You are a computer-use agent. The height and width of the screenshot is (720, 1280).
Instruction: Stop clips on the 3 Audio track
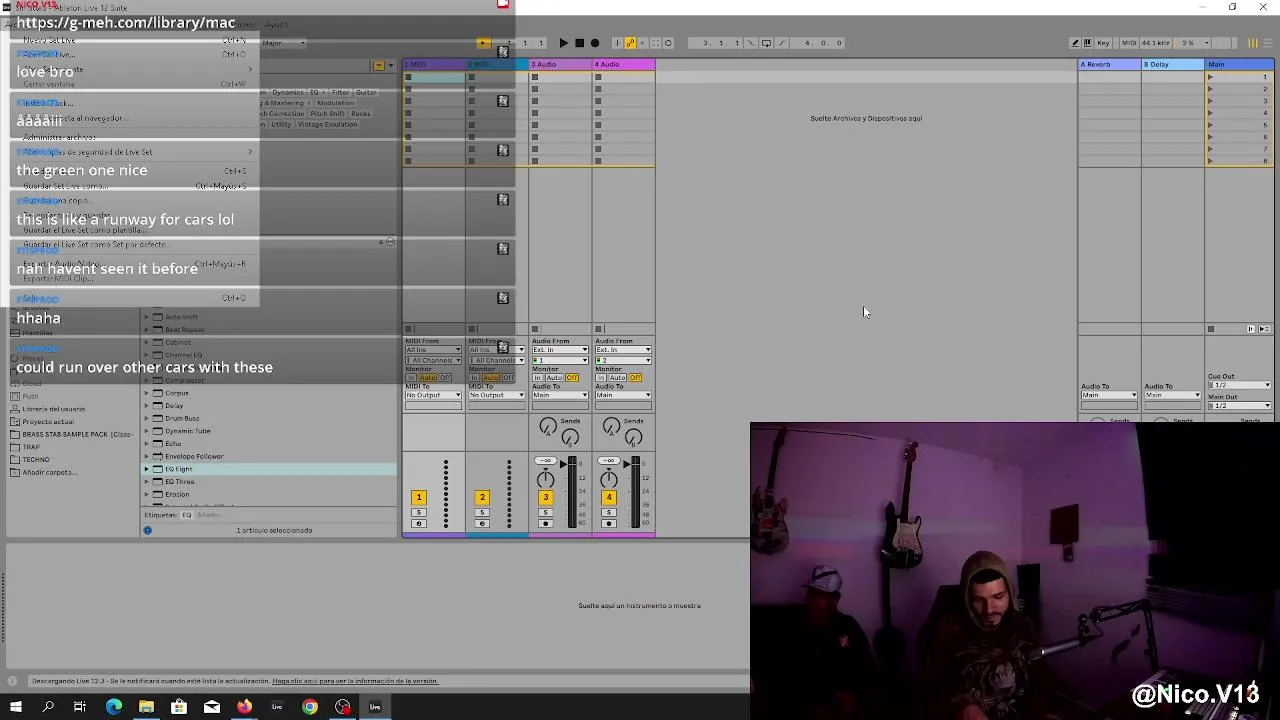[x=535, y=329]
